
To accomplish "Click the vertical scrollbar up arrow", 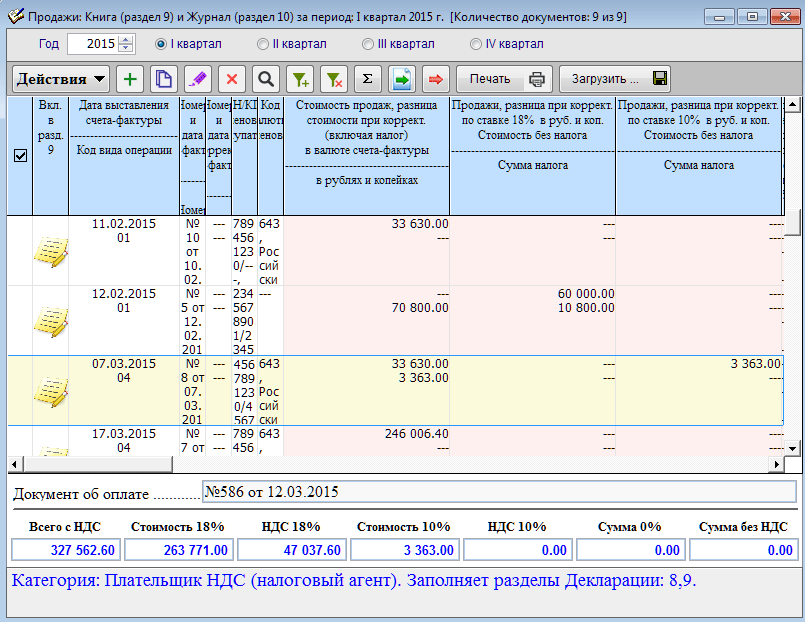I will pyautogui.click(x=792, y=105).
